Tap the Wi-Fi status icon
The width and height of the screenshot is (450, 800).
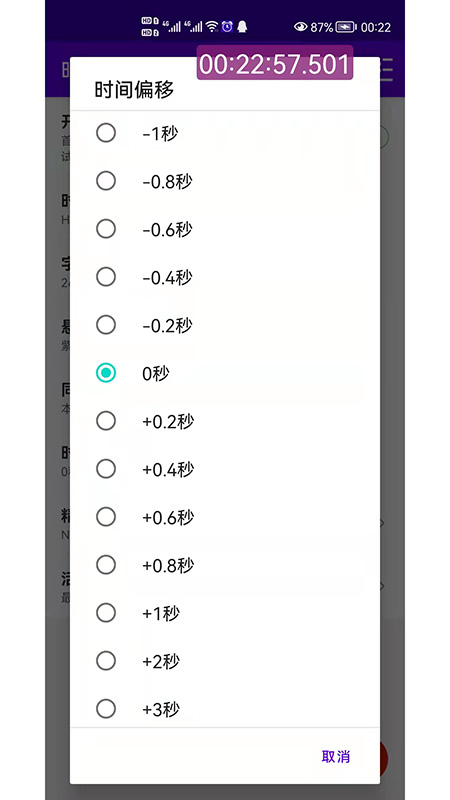[212, 27]
